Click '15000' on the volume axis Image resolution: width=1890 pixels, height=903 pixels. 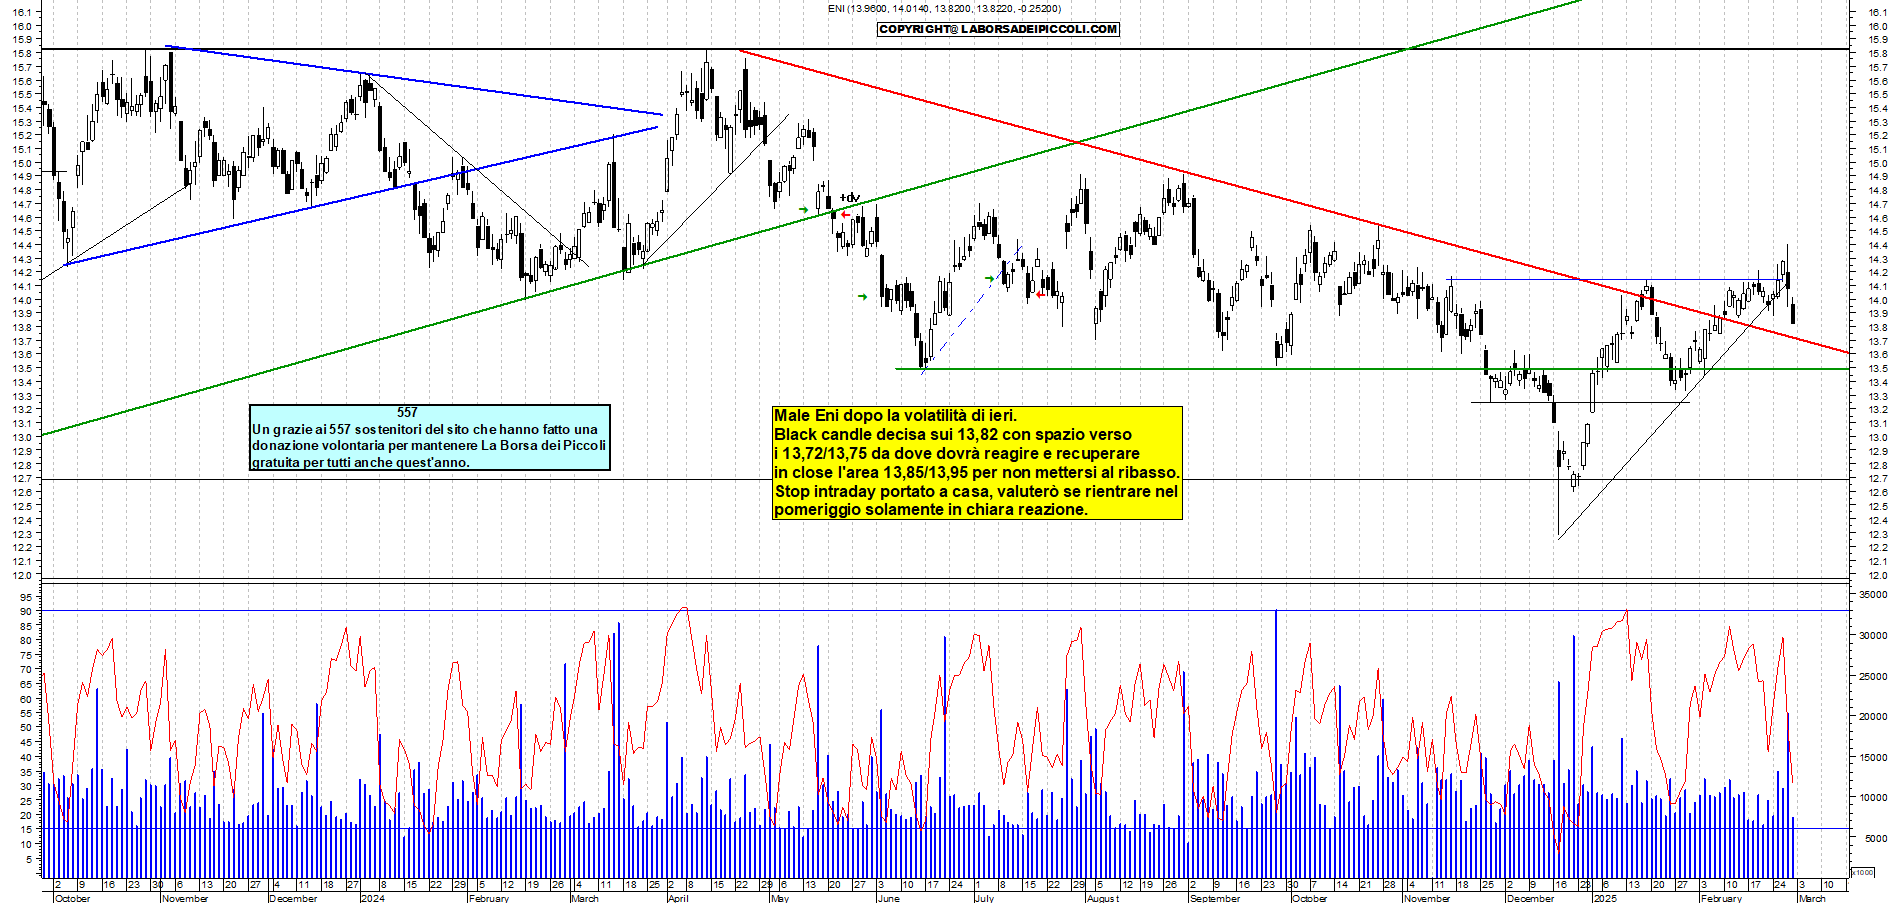click(1873, 757)
